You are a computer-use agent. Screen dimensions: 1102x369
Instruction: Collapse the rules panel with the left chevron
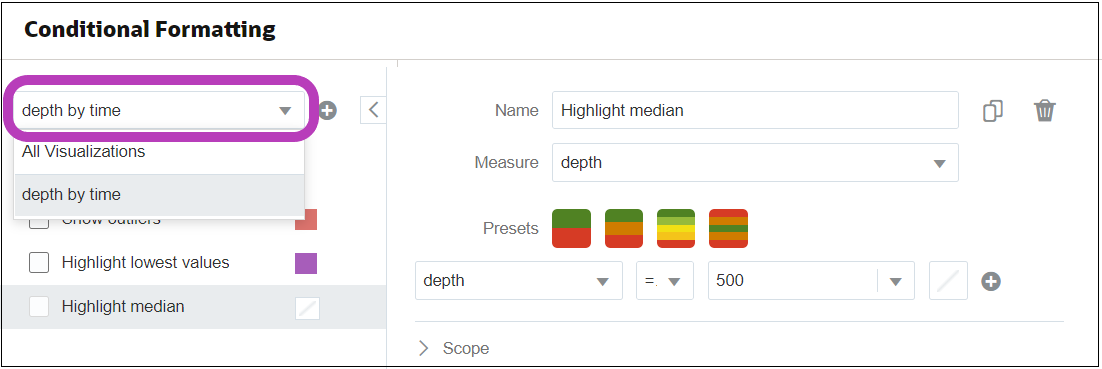tap(374, 110)
